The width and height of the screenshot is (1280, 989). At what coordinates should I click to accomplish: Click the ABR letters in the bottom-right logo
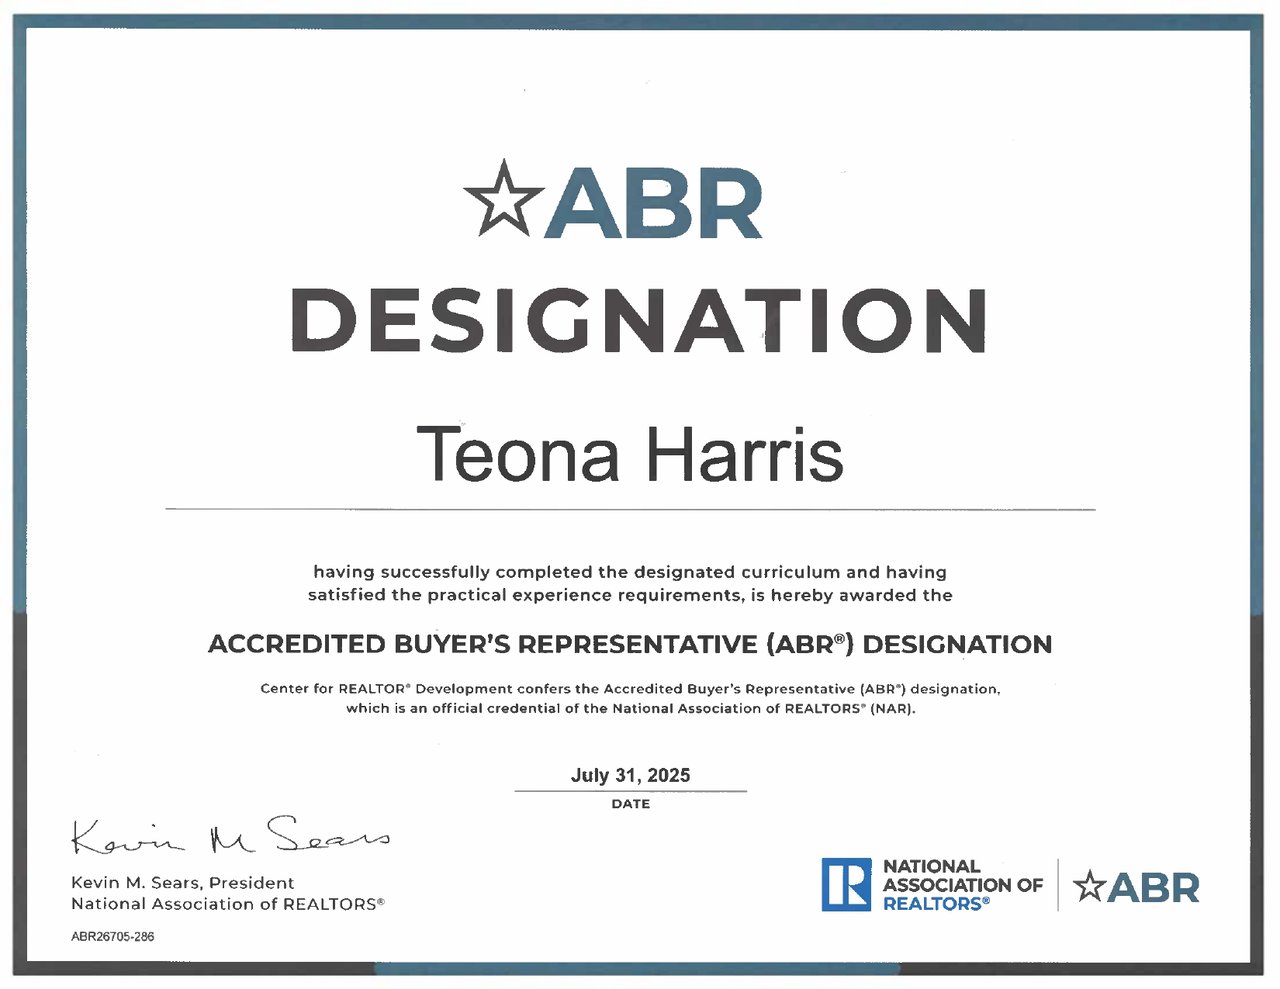pos(1153,887)
